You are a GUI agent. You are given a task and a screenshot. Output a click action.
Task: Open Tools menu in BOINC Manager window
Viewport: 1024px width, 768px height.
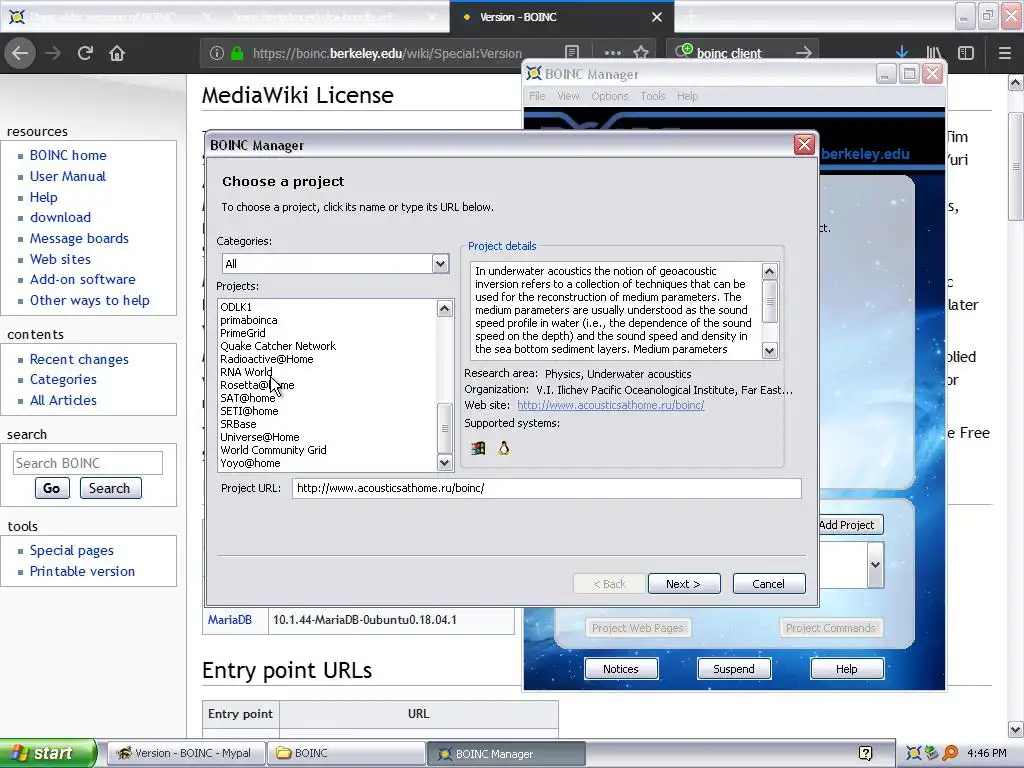click(652, 96)
